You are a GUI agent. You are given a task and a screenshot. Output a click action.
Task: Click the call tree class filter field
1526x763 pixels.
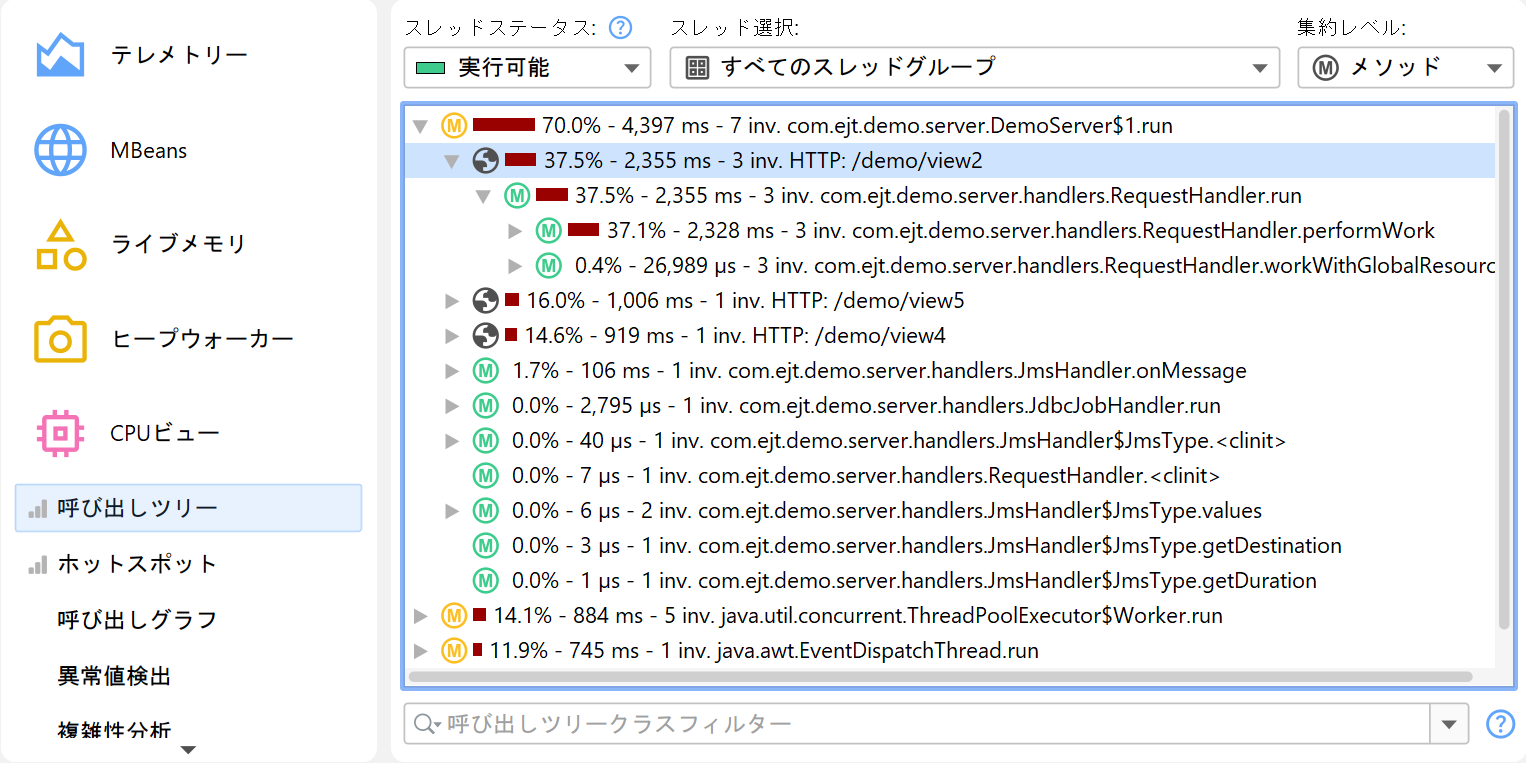click(920, 723)
